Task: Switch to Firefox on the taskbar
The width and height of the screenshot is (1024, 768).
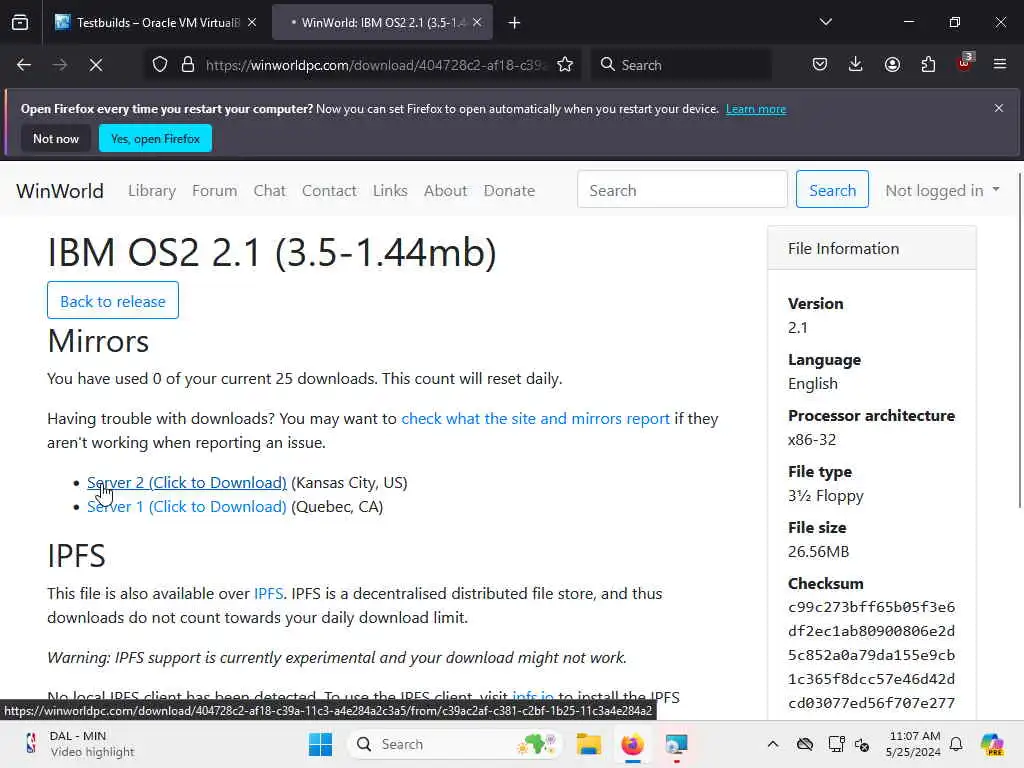Action: point(632,744)
